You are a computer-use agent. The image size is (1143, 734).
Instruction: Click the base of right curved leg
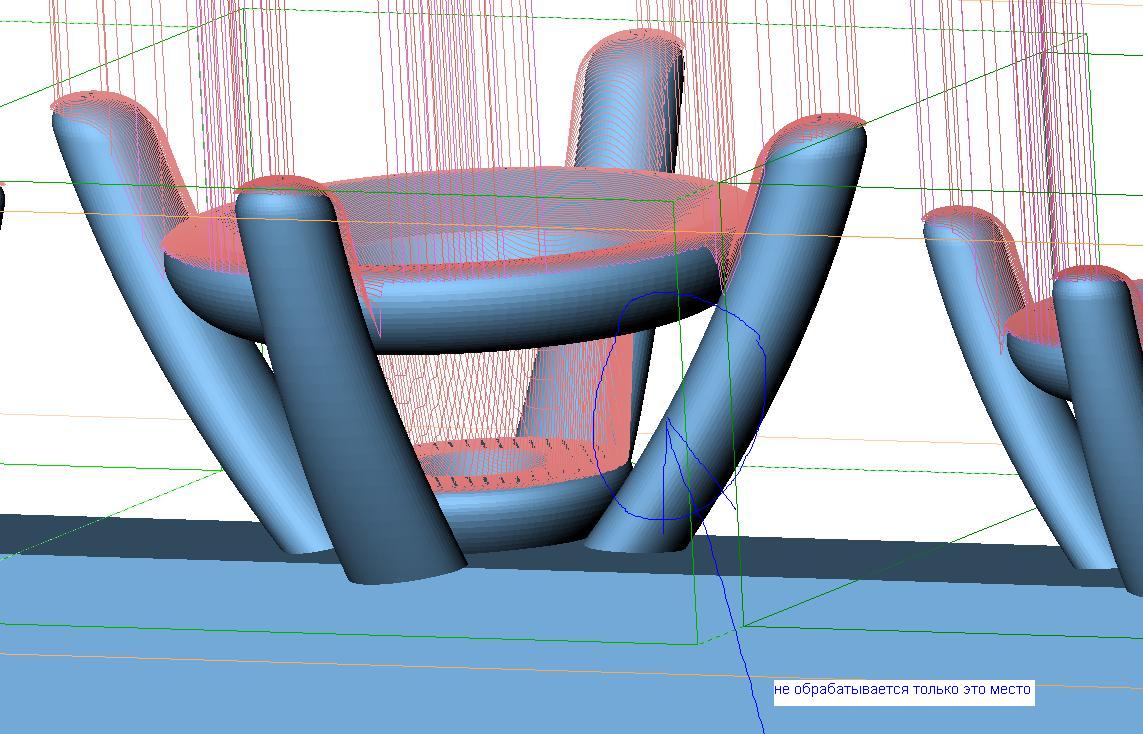click(x=640, y=540)
